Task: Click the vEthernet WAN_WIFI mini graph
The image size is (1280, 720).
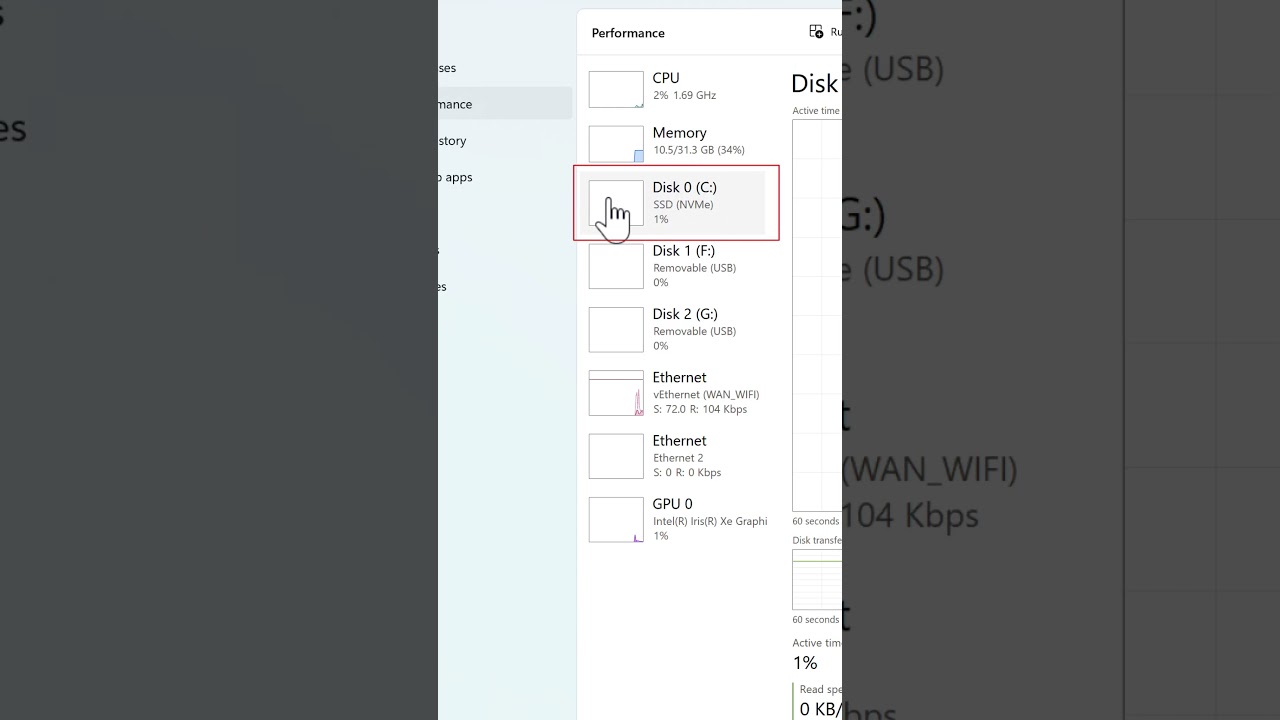Action: (616, 393)
